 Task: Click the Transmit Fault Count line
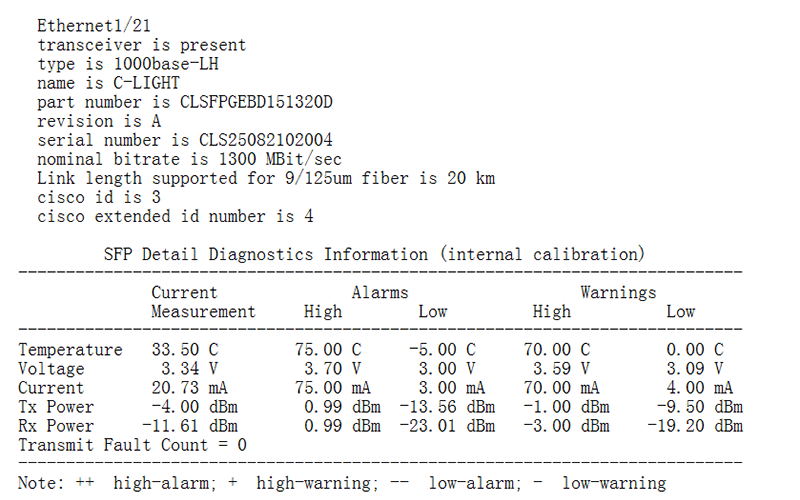tap(132, 445)
